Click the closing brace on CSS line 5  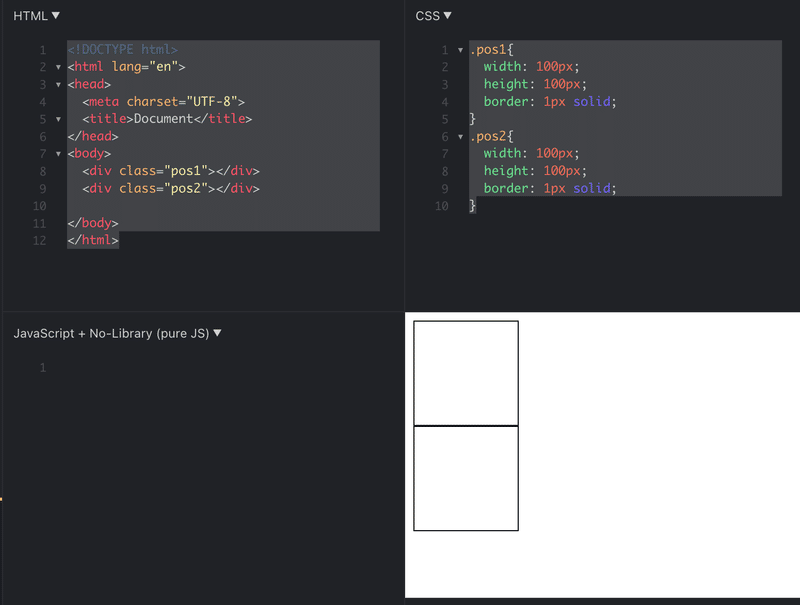tap(472, 119)
